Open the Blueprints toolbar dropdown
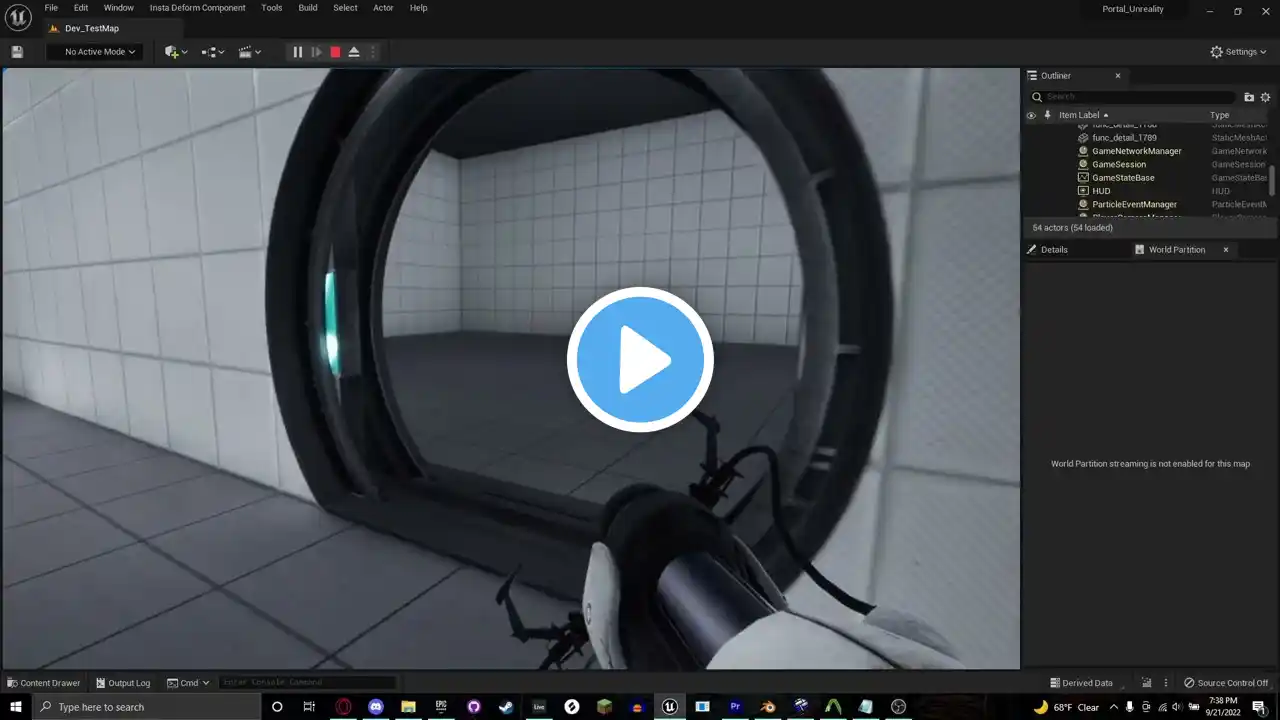The image size is (1280, 720). point(213,52)
